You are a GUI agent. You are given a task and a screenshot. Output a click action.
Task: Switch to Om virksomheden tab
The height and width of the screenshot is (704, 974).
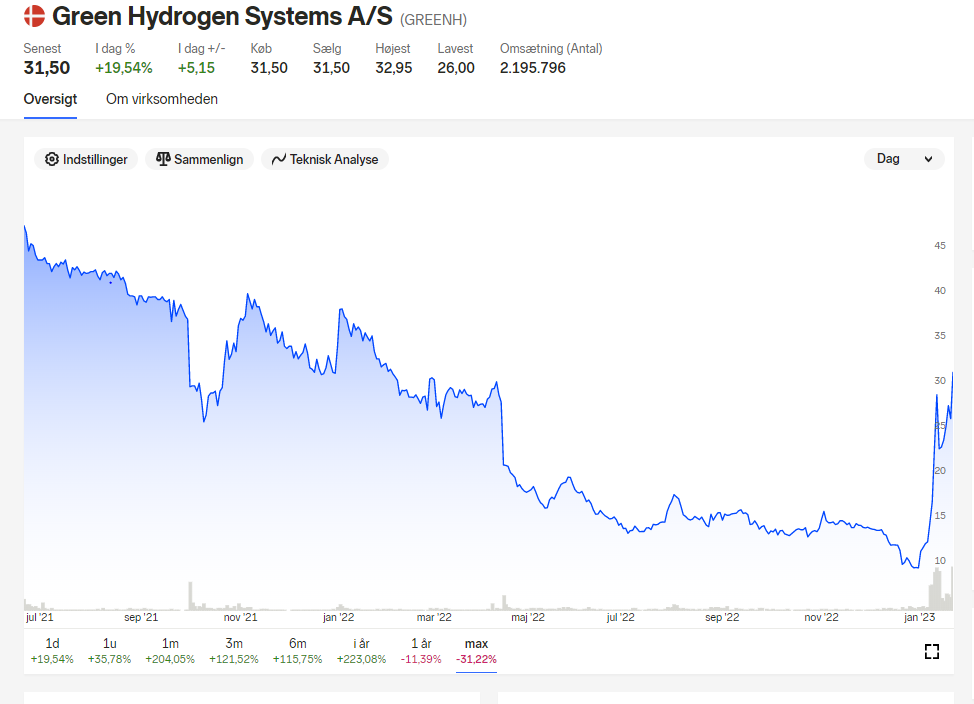pyautogui.click(x=162, y=99)
